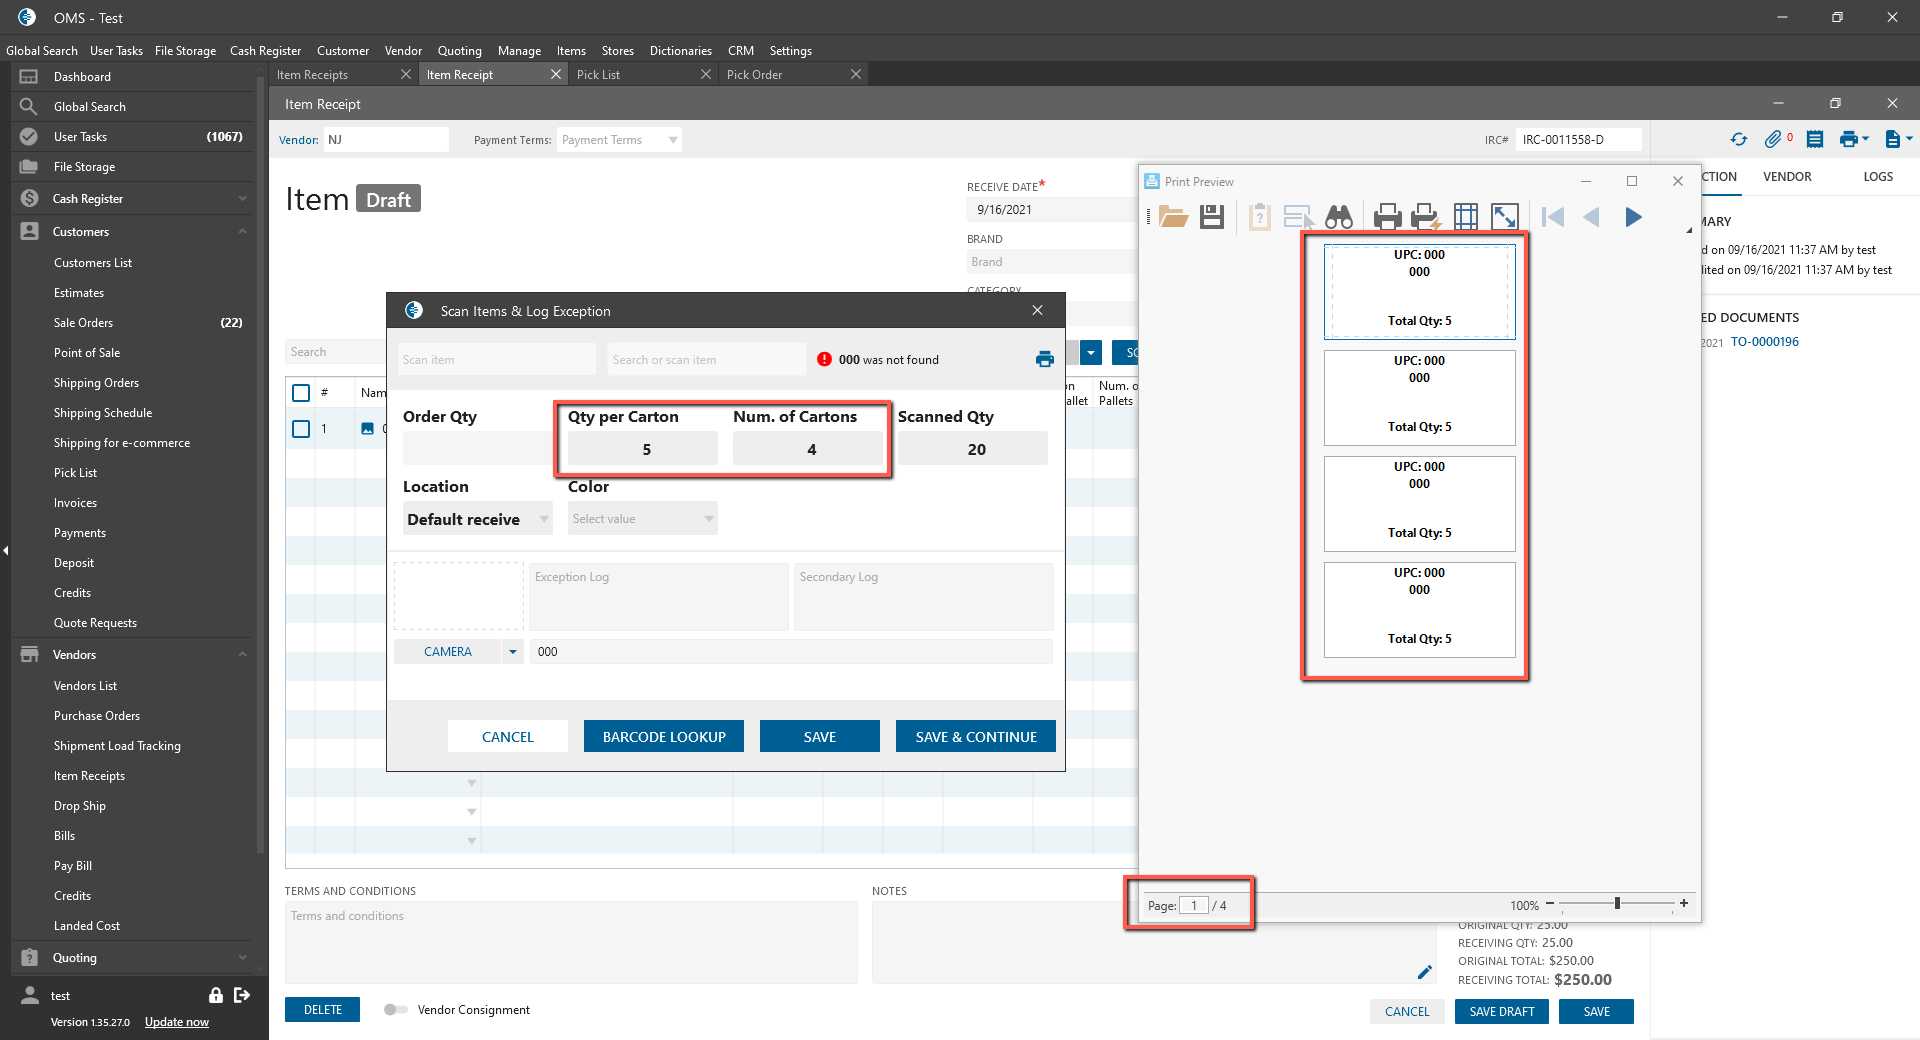The image size is (1920, 1040).
Task: Click the Scan item input field
Action: (x=497, y=360)
